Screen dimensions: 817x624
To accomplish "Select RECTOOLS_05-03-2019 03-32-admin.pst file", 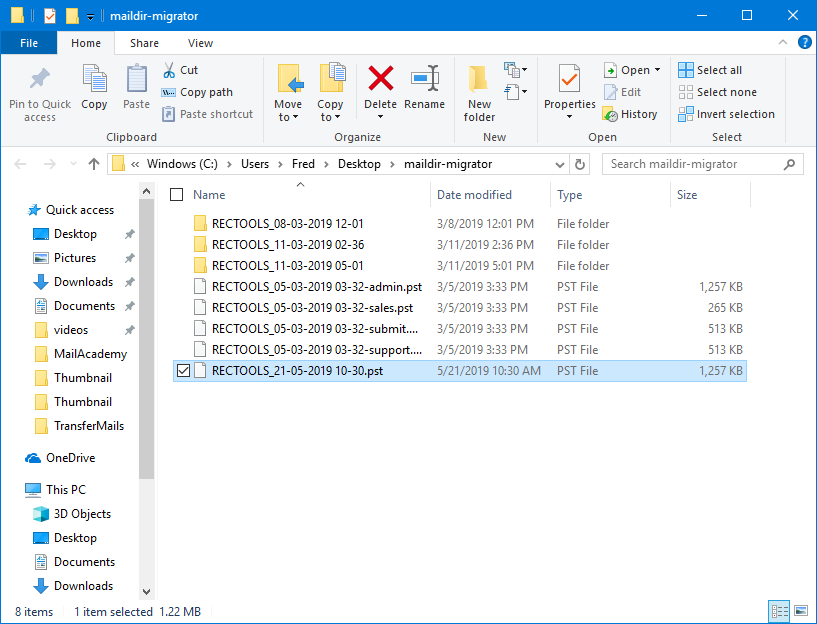I will [x=317, y=287].
